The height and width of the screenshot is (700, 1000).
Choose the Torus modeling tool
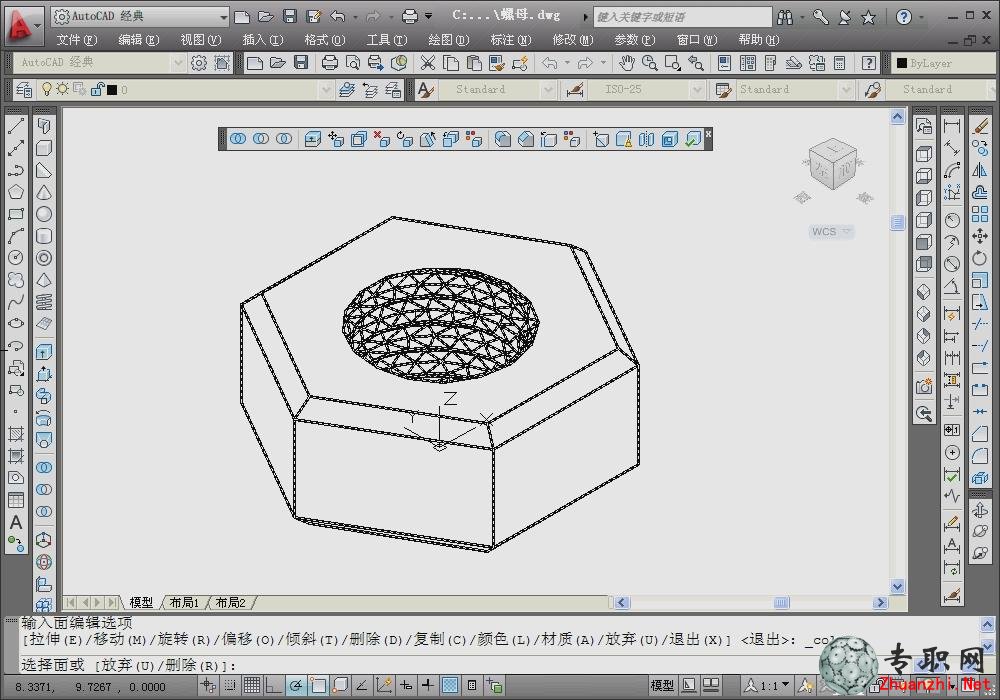click(44, 258)
